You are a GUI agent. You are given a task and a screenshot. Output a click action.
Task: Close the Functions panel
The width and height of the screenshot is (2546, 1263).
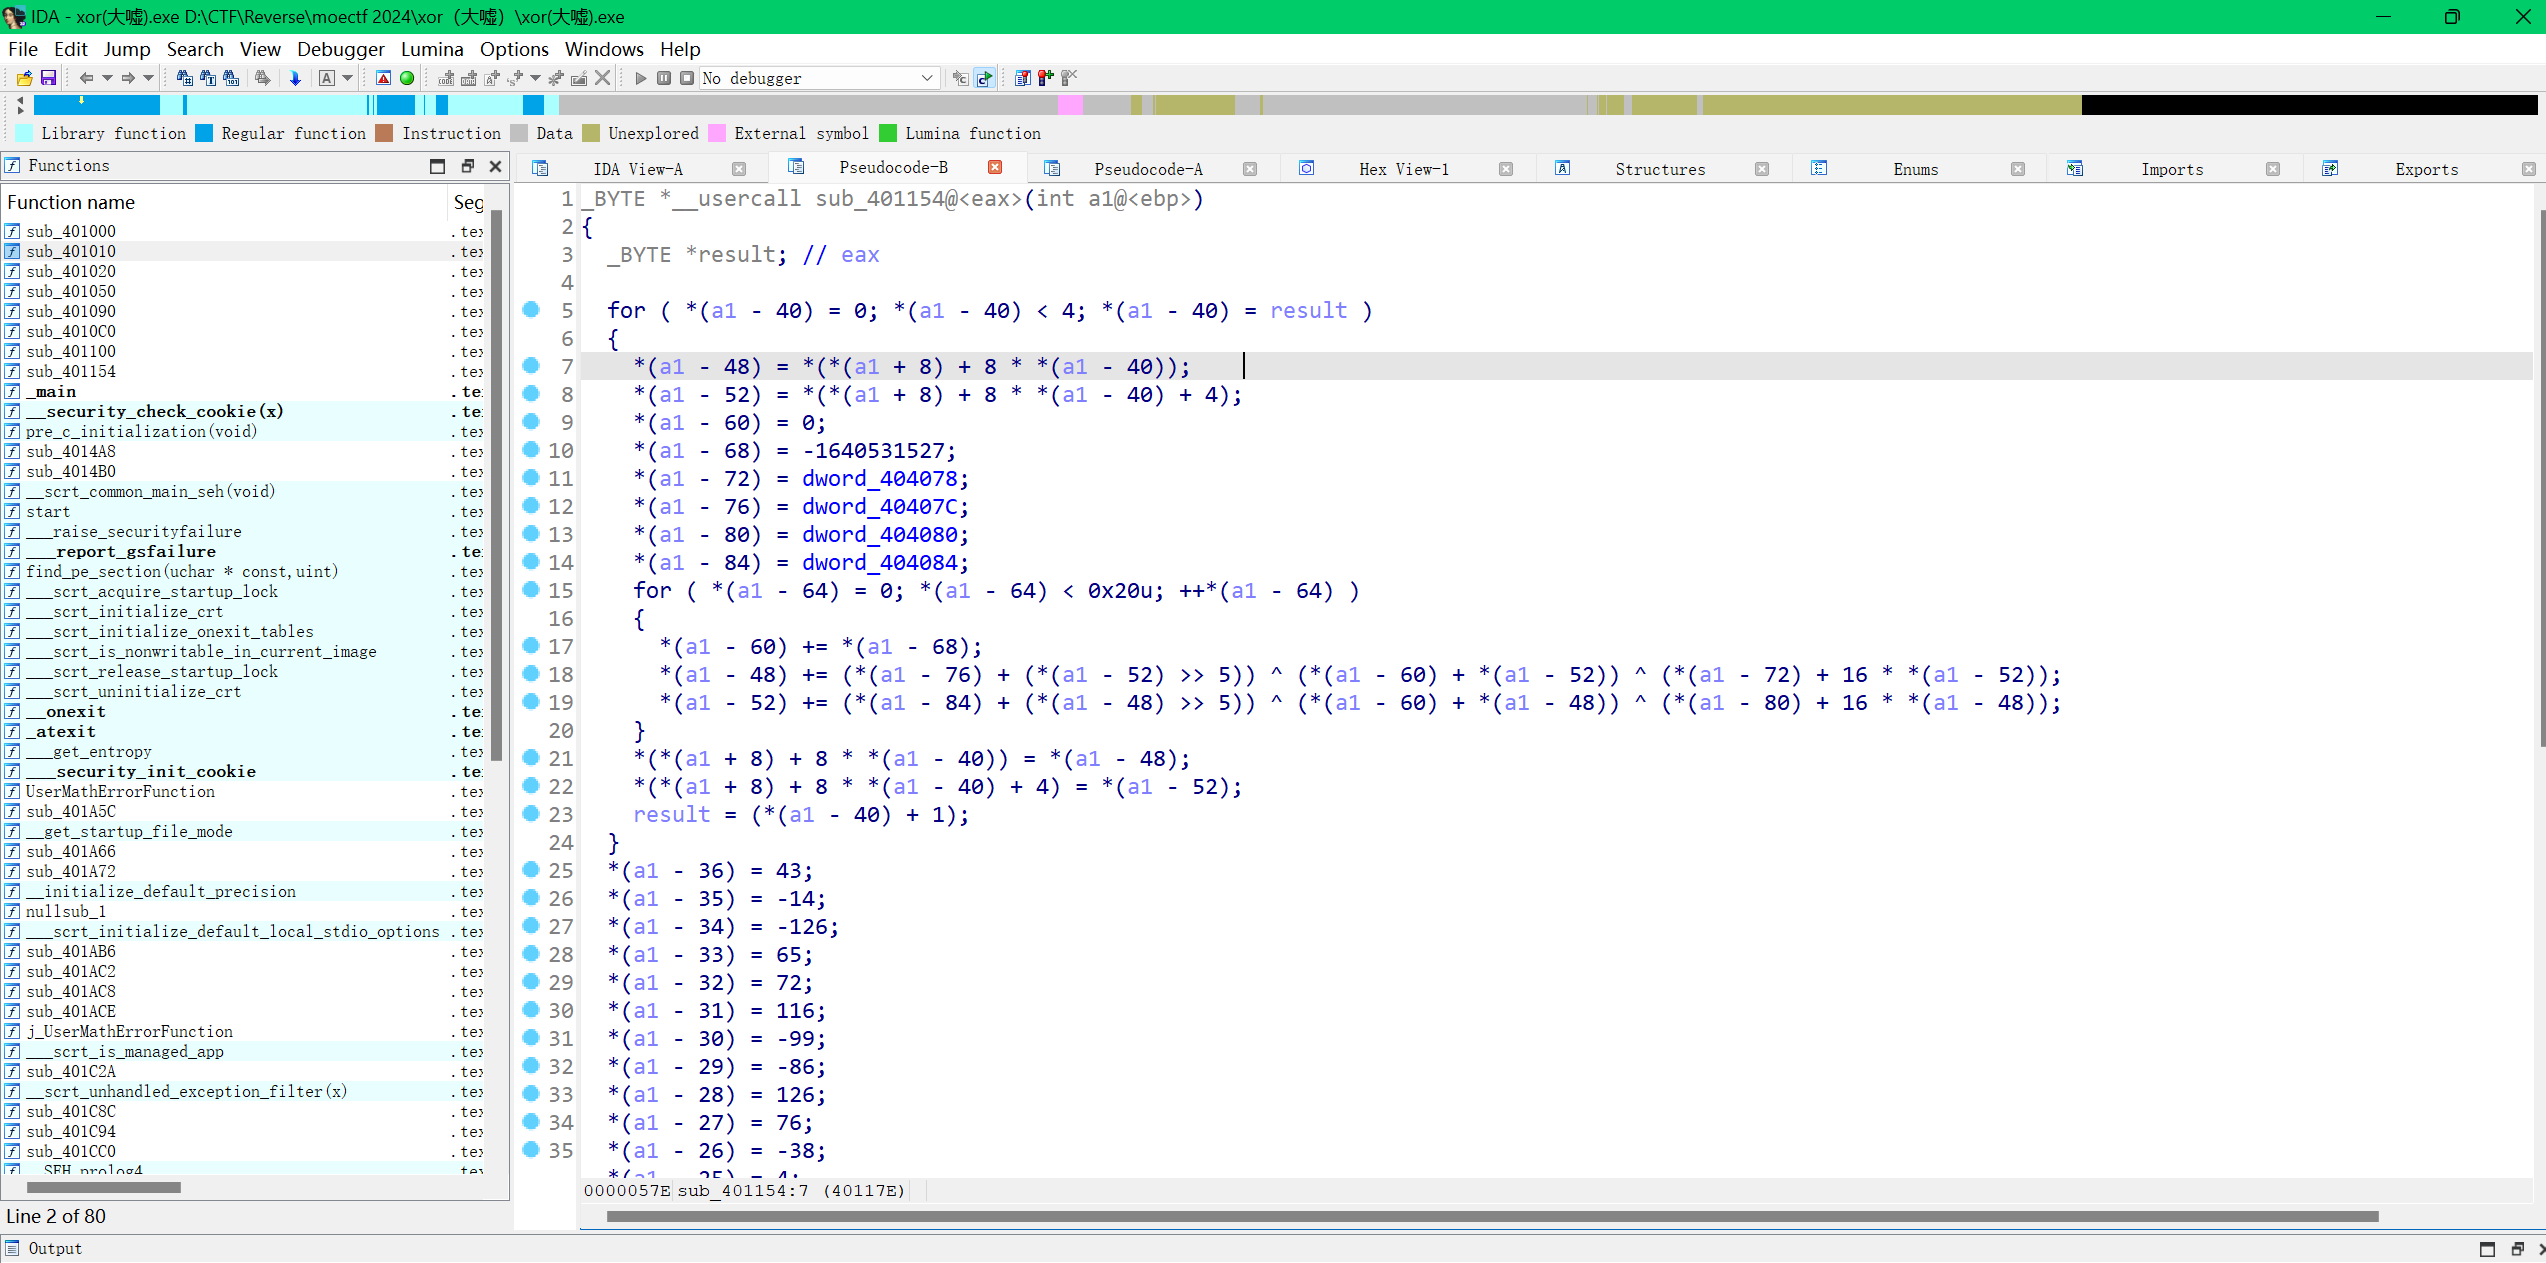(495, 166)
